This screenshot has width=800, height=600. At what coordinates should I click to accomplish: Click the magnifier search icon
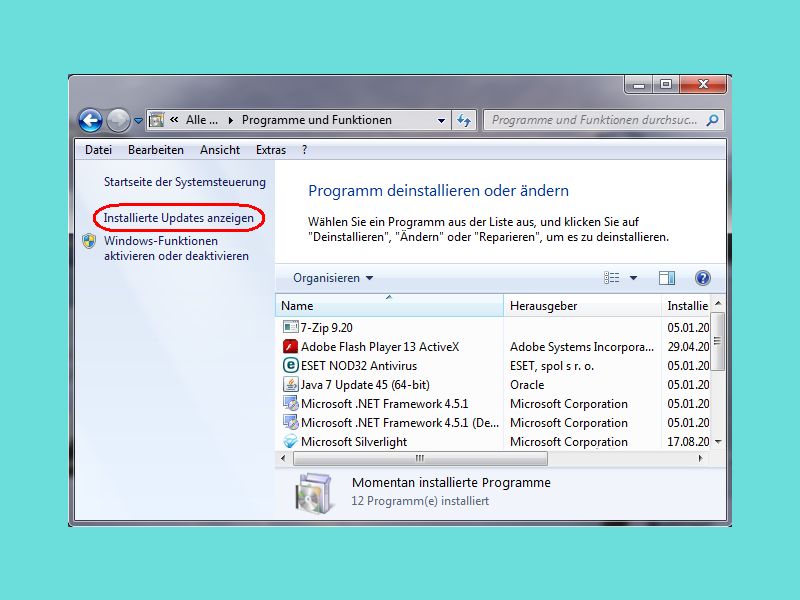712,120
